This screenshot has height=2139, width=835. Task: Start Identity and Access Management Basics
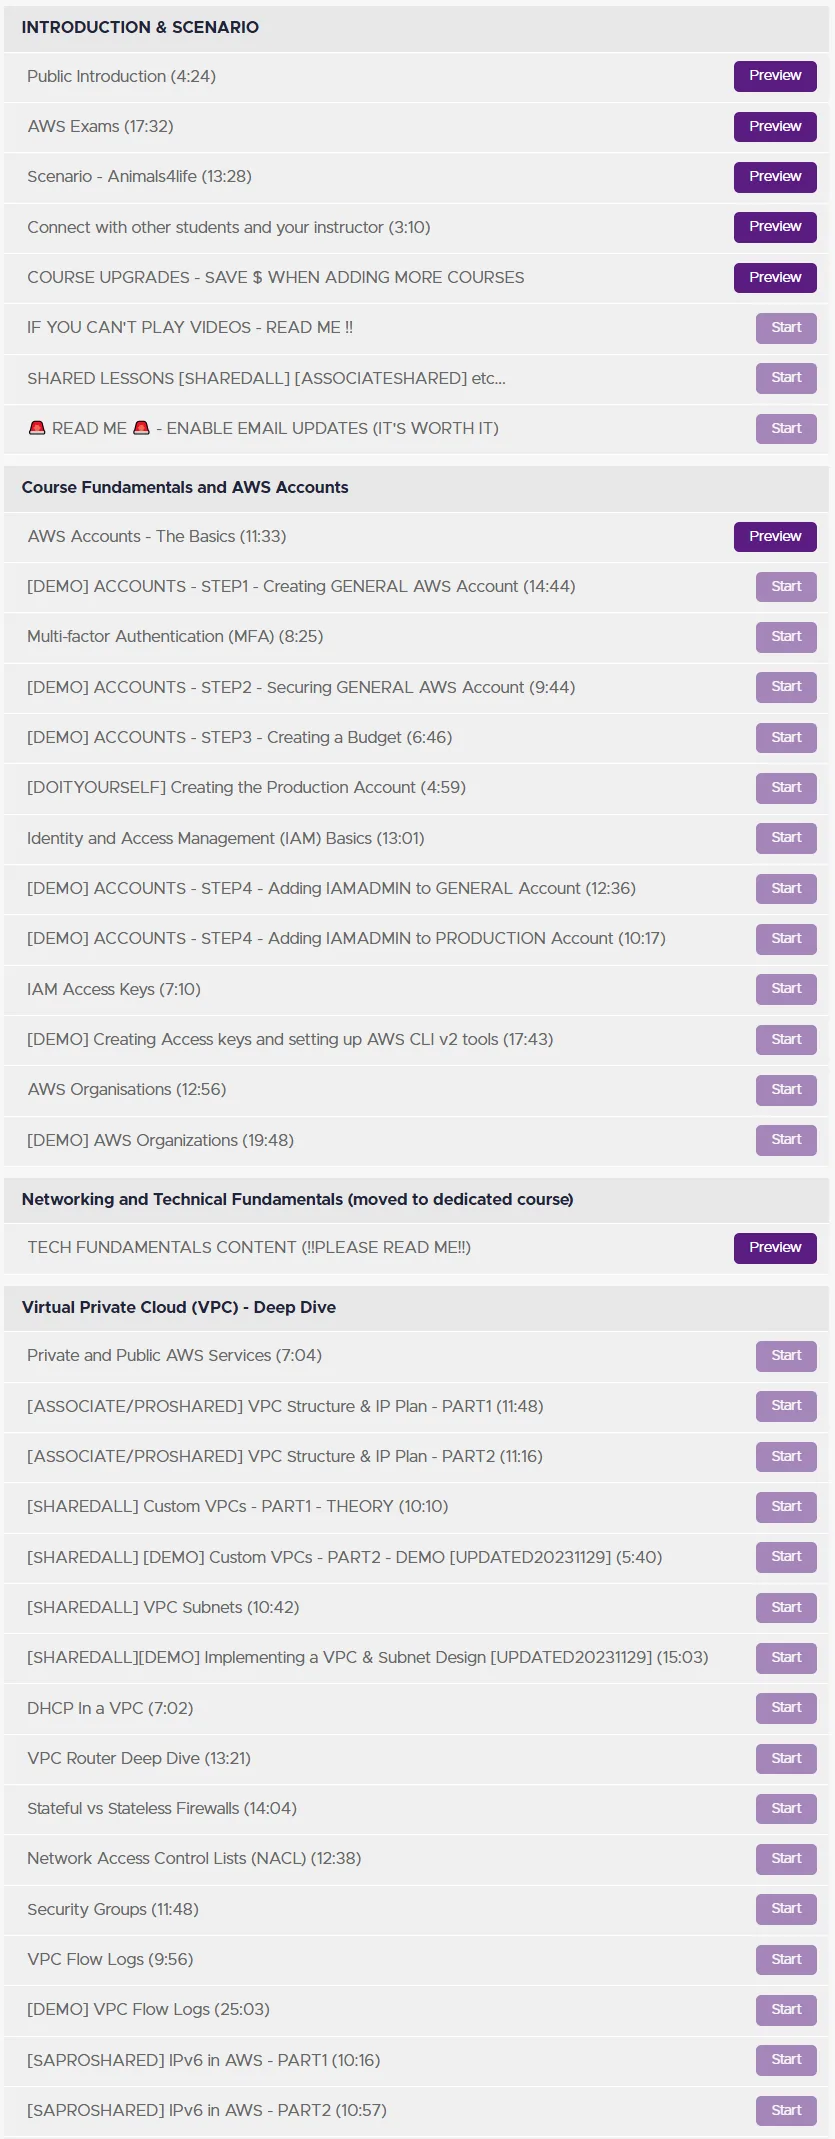786,838
